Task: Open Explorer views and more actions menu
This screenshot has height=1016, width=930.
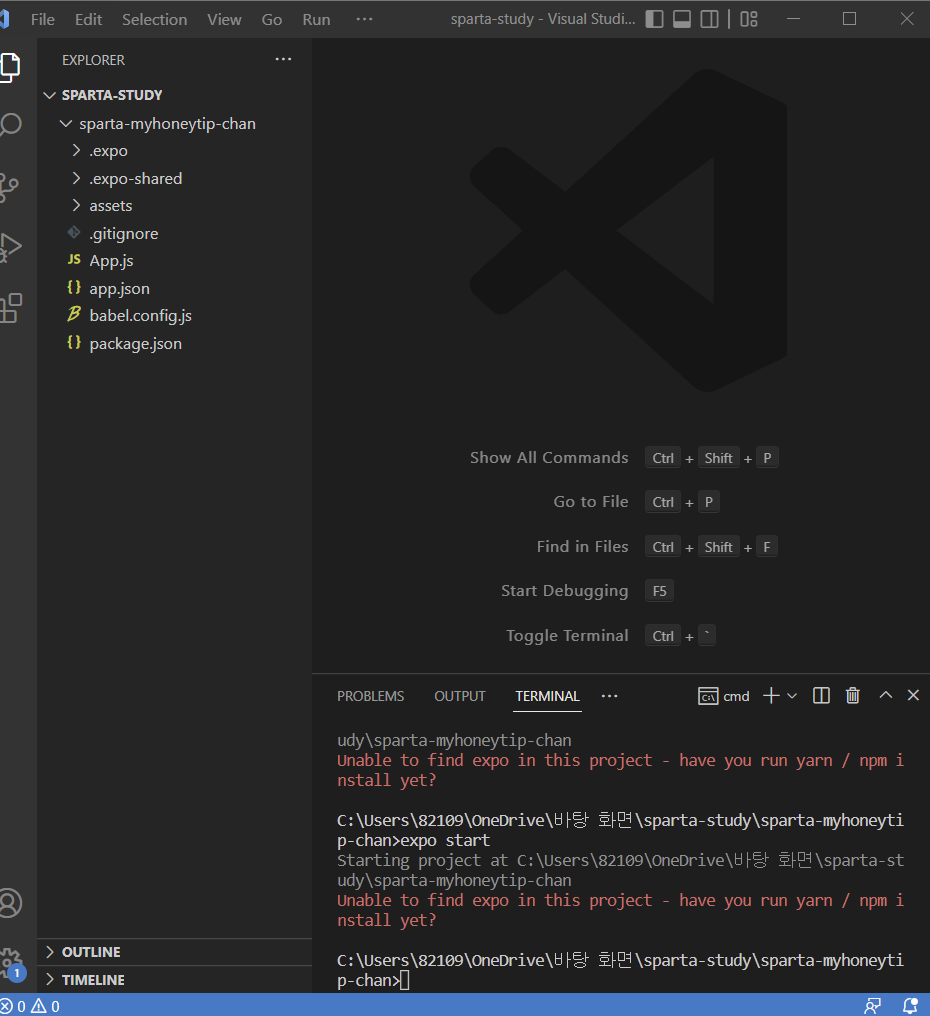Action: click(x=283, y=60)
